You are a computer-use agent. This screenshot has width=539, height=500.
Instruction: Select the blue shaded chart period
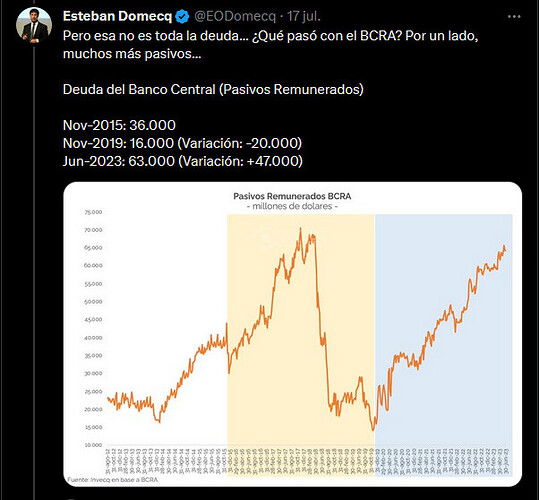[444, 345]
